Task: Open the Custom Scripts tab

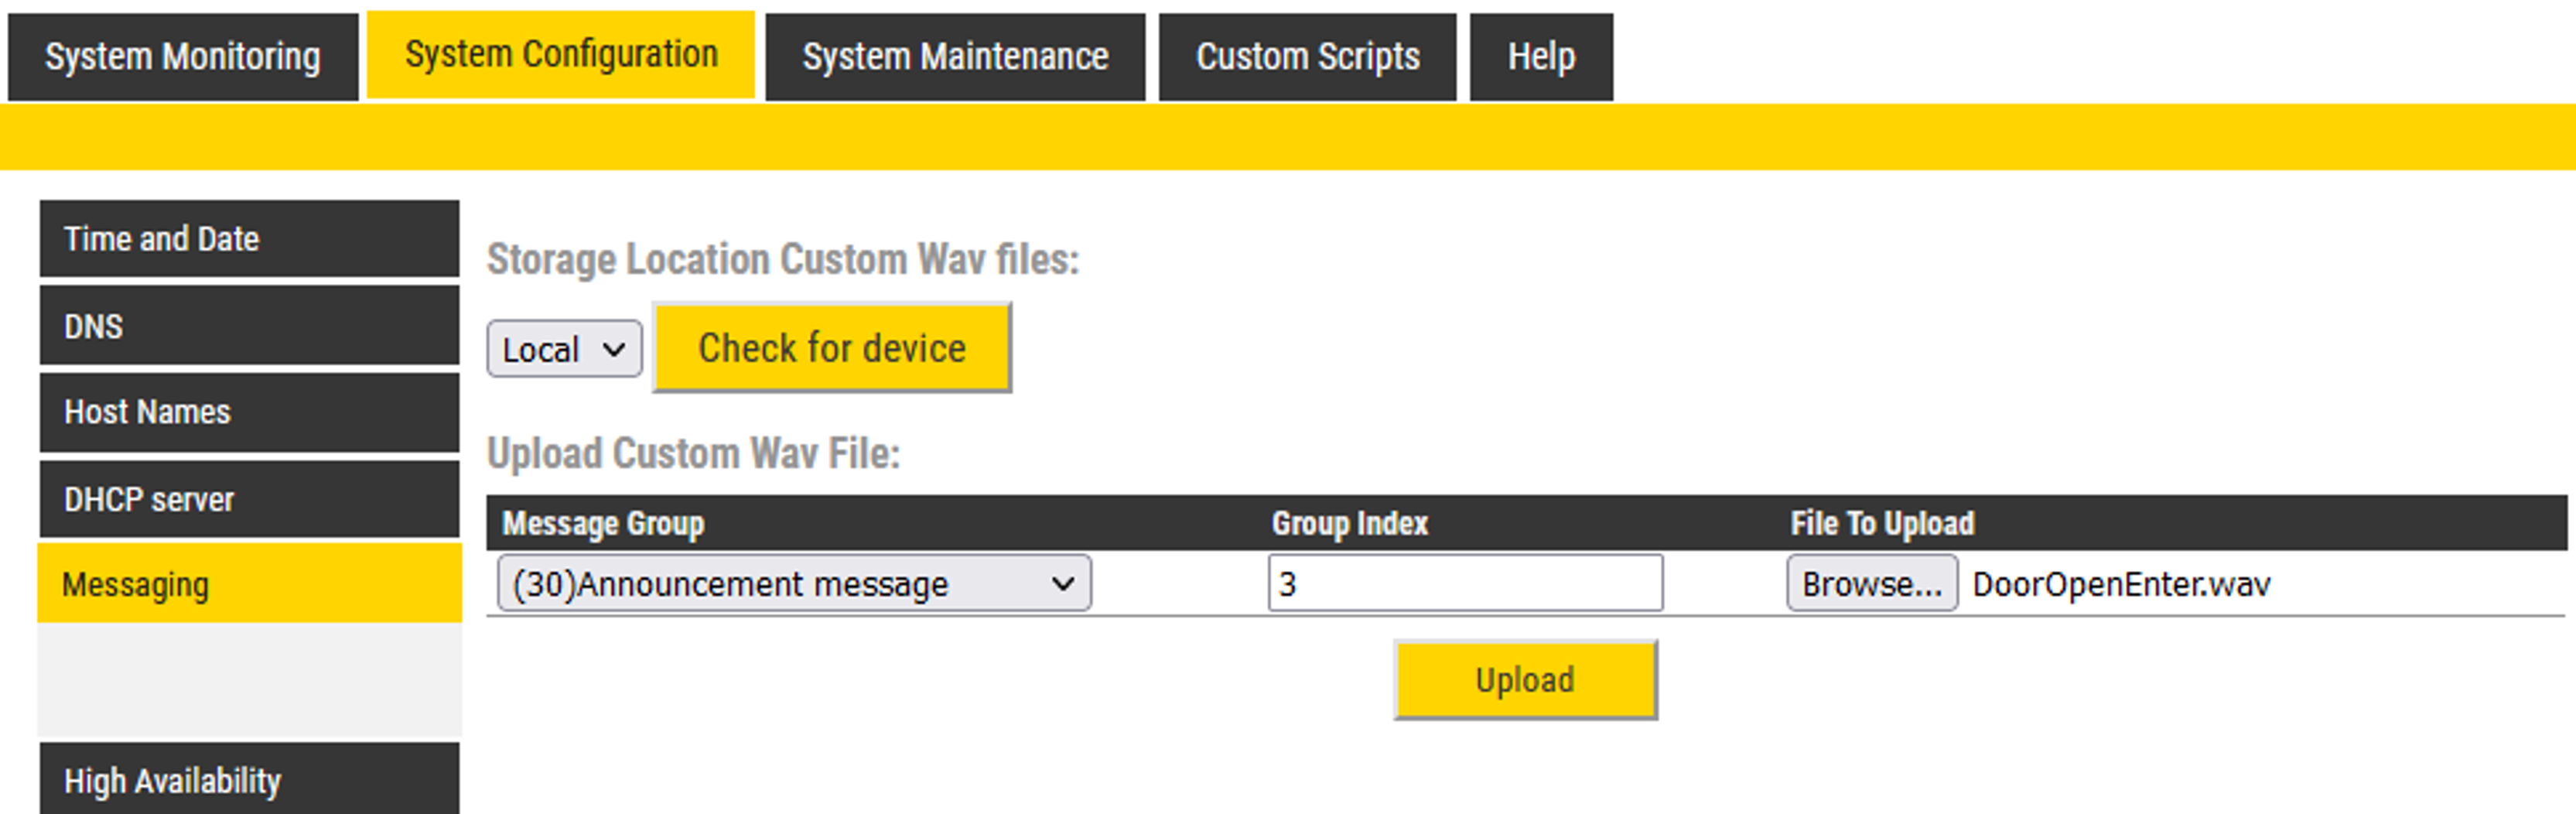Action: click(1307, 57)
